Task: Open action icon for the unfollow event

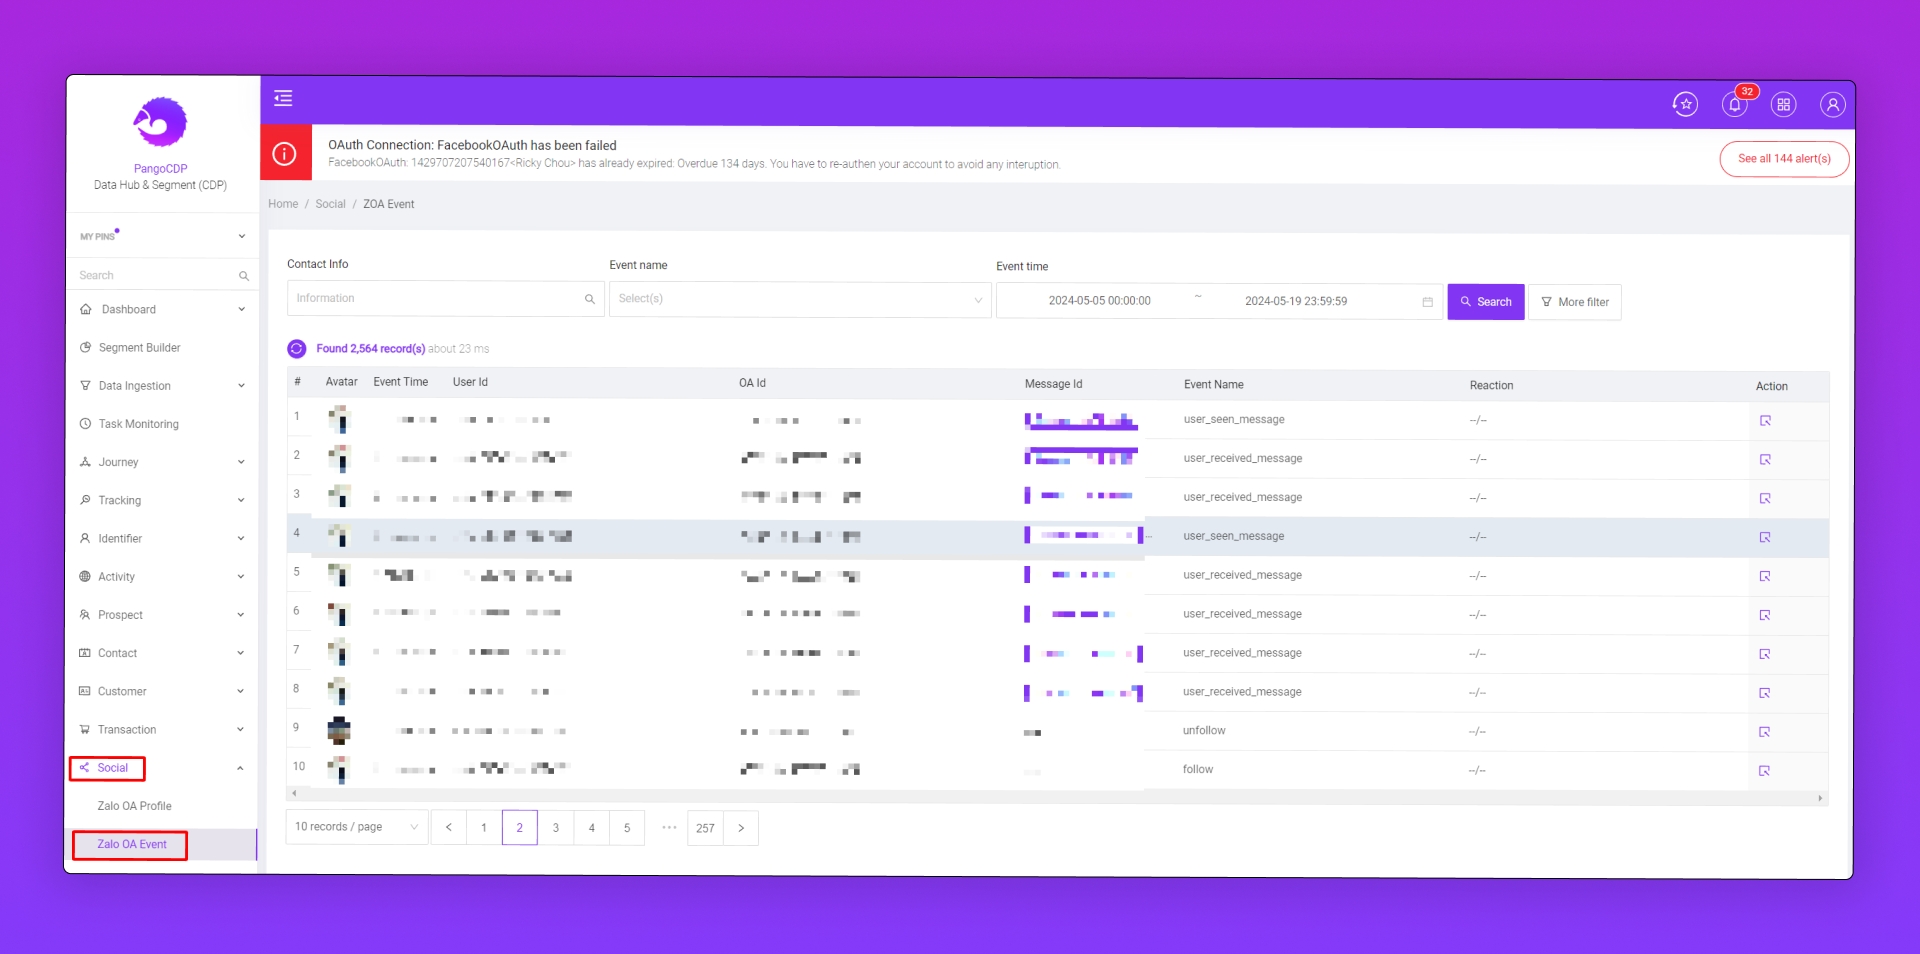Action: coord(1765,732)
